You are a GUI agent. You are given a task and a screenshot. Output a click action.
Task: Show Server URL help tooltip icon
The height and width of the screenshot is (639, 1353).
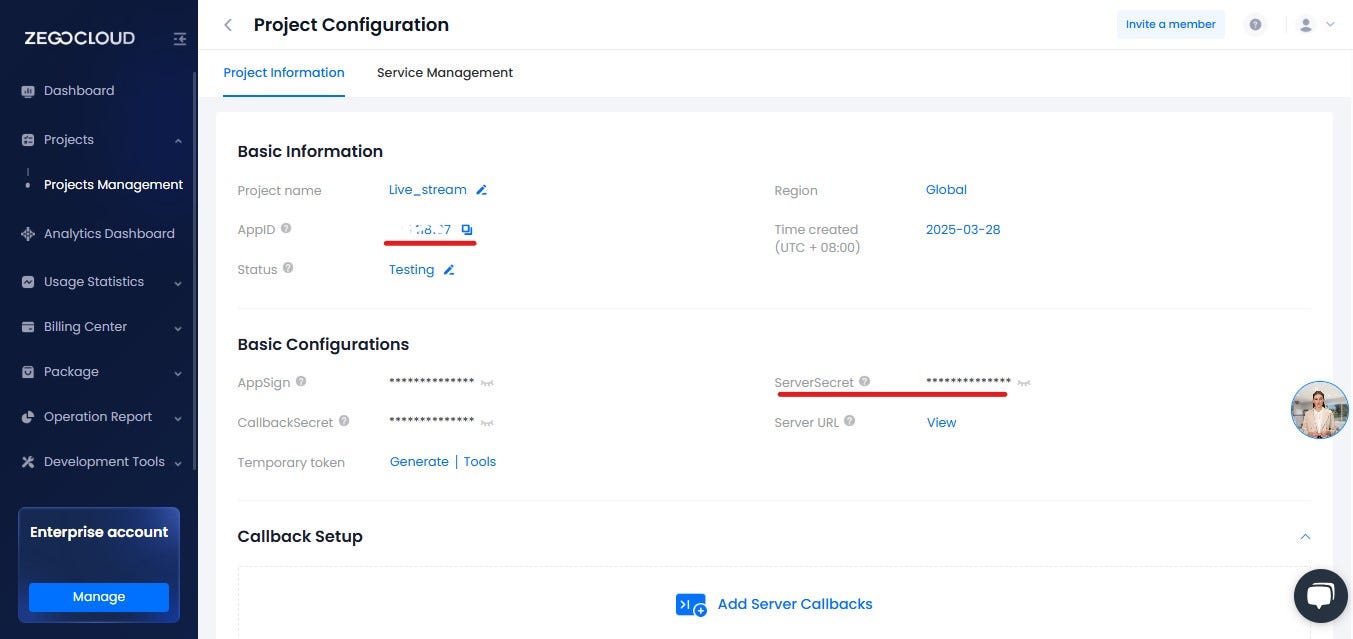point(850,421)
